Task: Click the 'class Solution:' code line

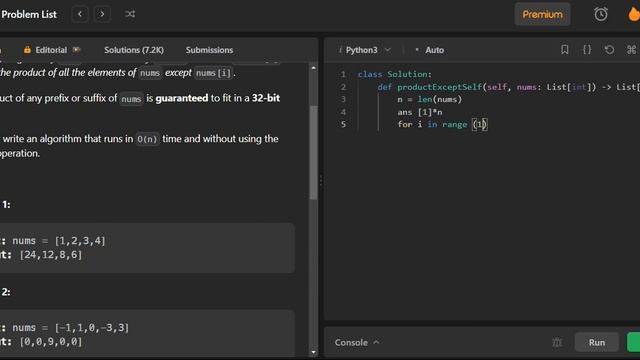Action: pyautogui.click(x=394, y=74)
